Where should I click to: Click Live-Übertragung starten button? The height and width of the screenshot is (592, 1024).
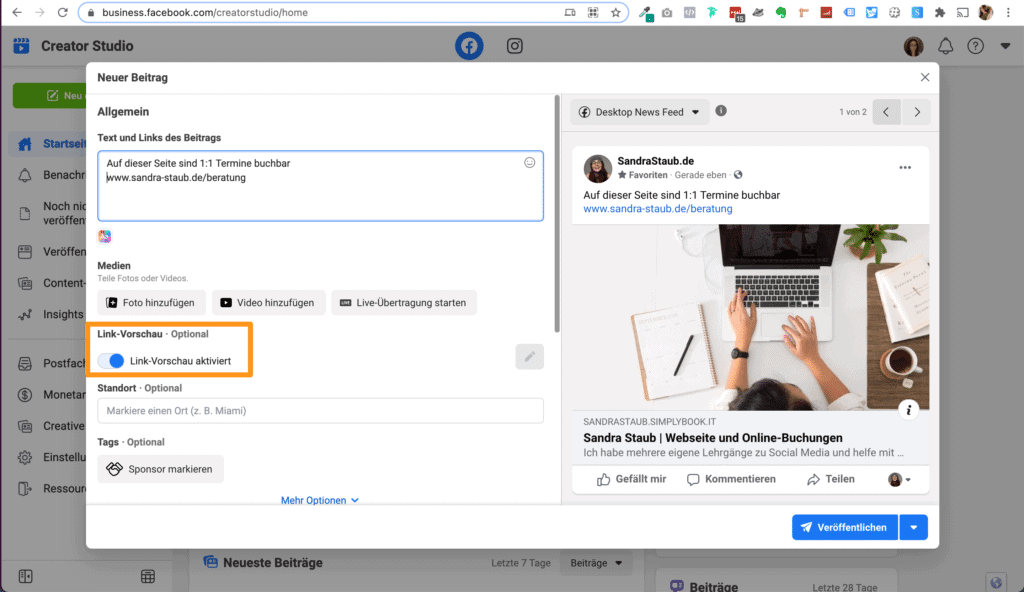404,303
